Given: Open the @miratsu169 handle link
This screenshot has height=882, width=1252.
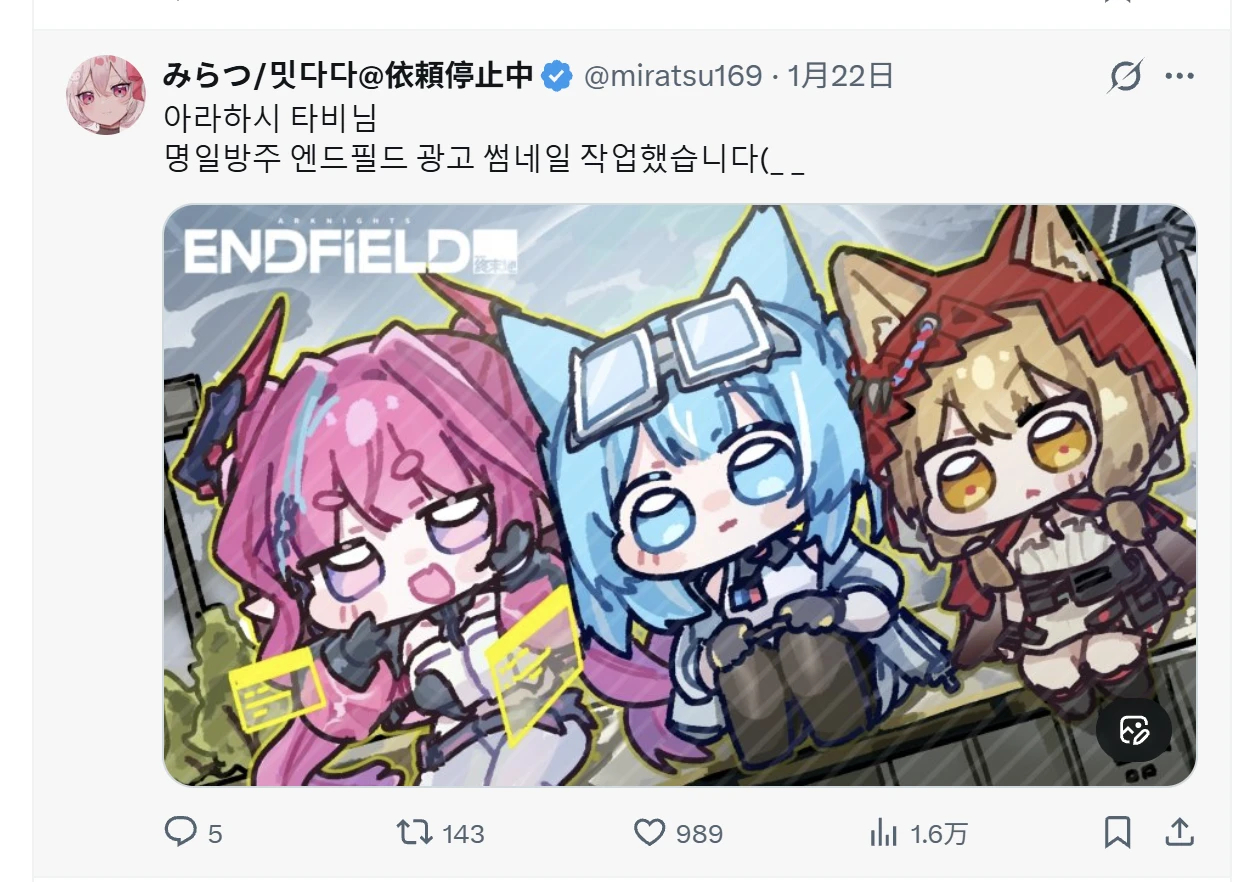Looking at the screenshot, I should point(673,76).
